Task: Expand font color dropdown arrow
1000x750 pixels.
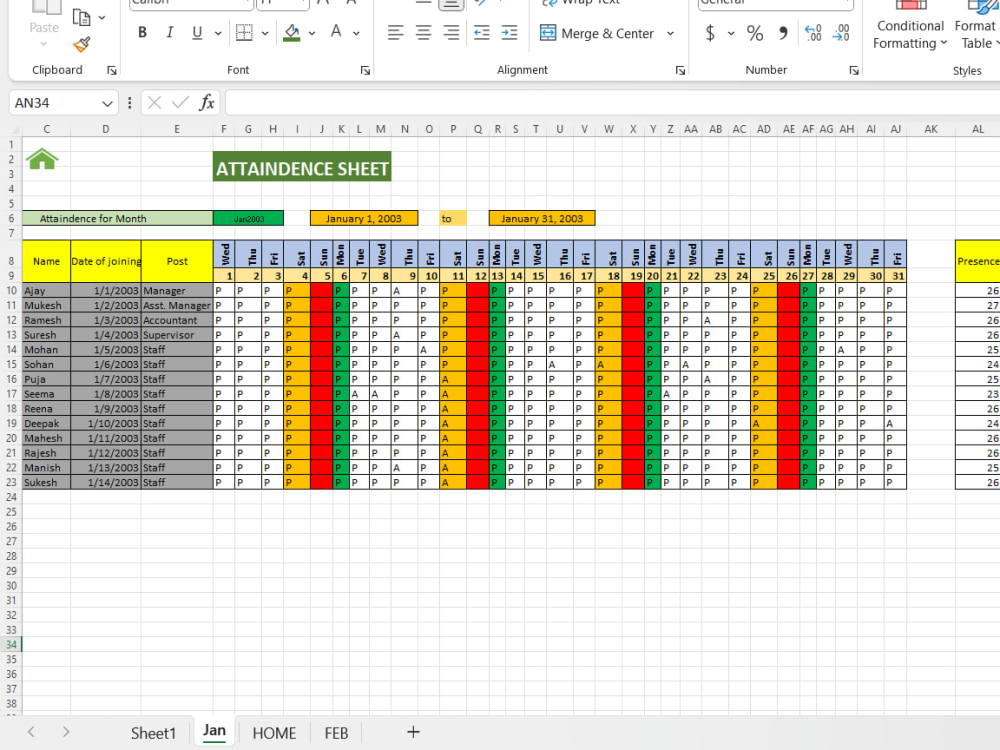Action: (357, 33)
